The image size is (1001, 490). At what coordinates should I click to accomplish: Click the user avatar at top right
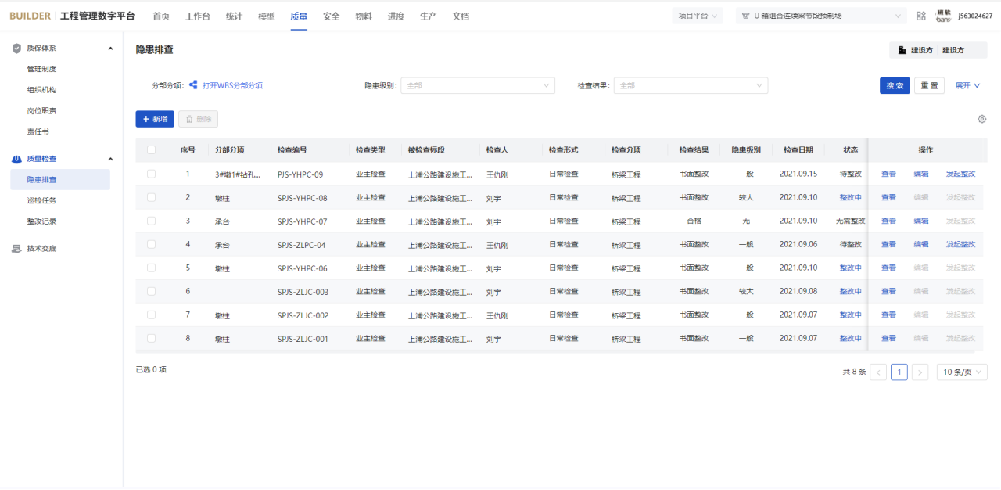944,16
